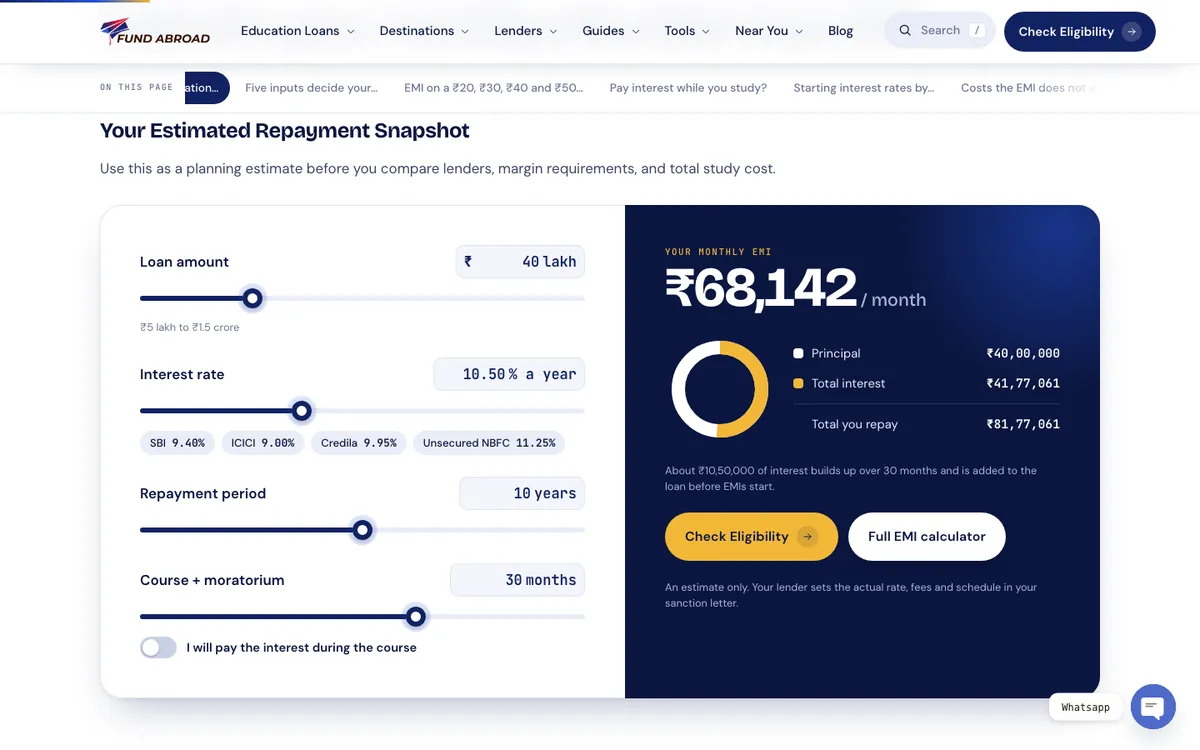Click the ₹5 lakh to ₹1.5 crore hint

pyautogui.click(x=190, y=327)
